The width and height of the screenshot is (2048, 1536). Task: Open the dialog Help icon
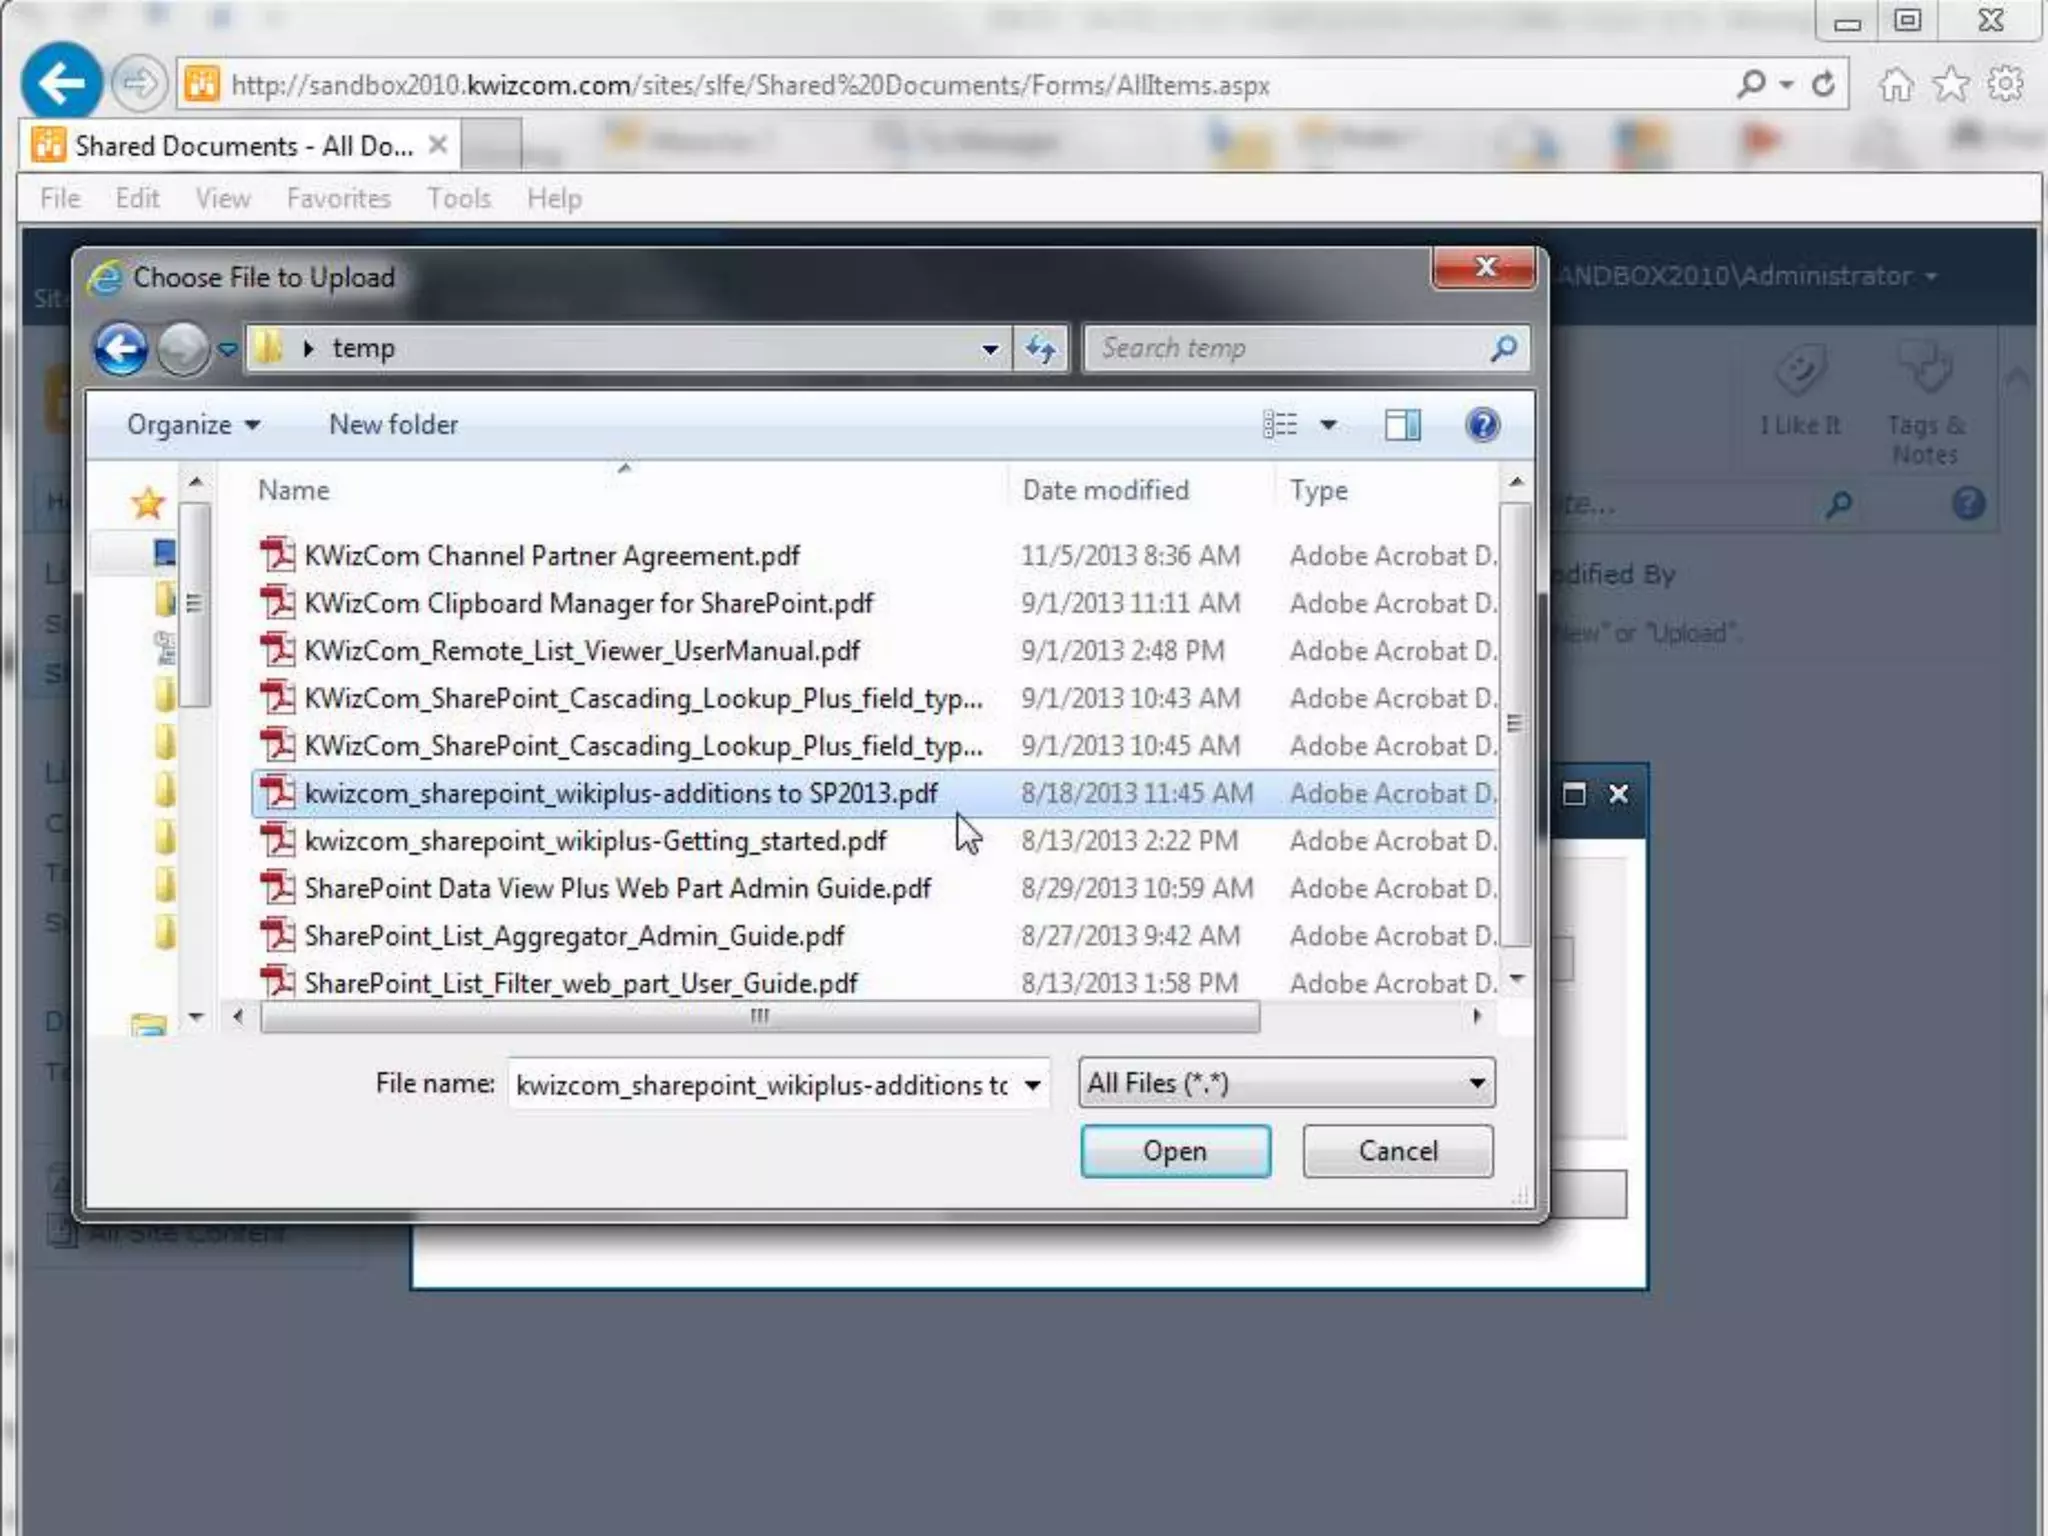1482,425
